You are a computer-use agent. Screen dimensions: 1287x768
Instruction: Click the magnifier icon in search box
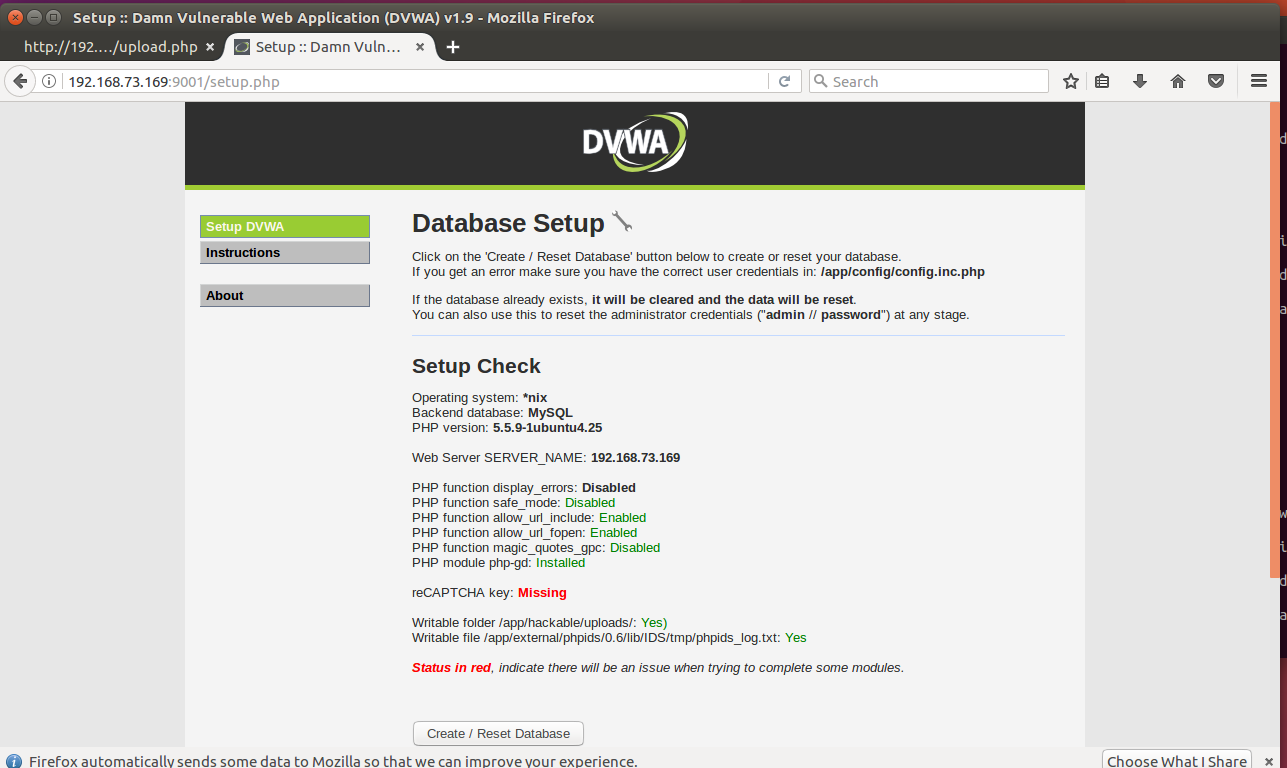820,82
